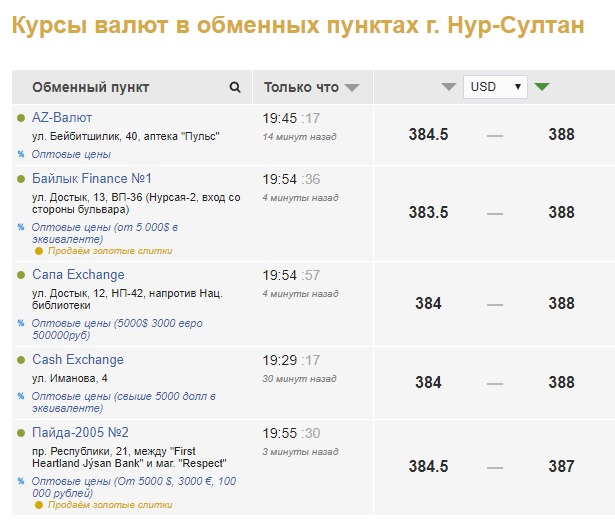
Task: Click percent icon for Байлык Finance wholesale
Action: pos(21,228)
